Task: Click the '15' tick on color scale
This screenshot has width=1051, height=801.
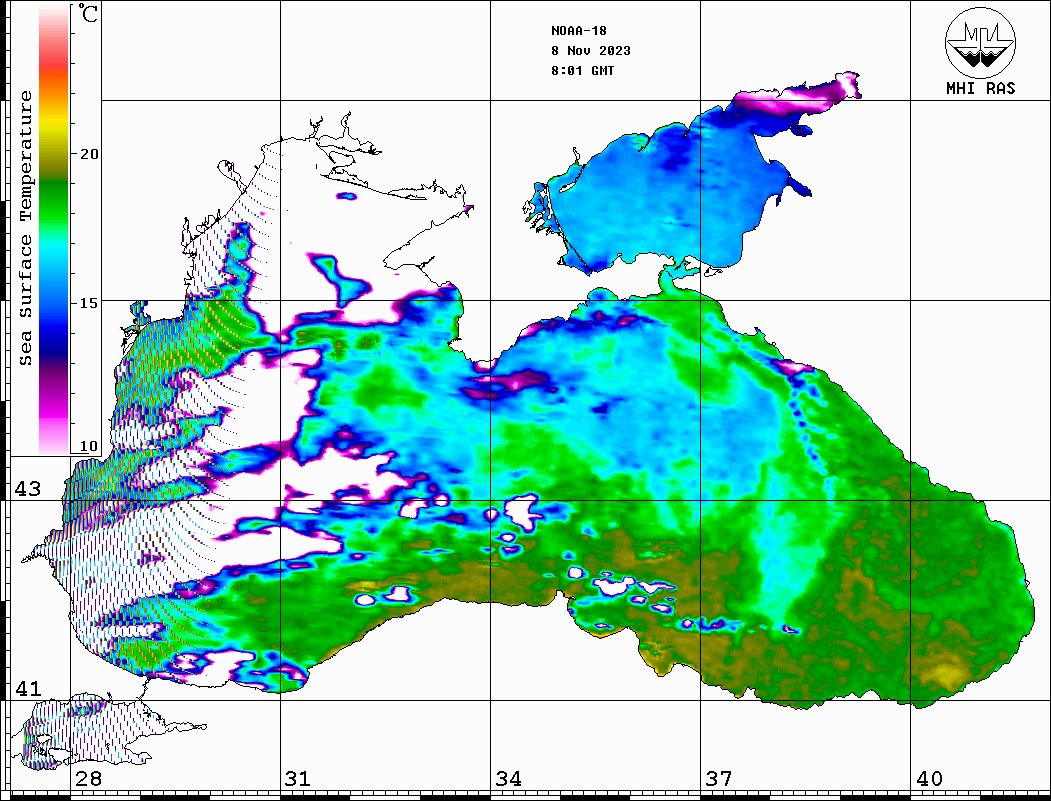Action: pos(89,303)
